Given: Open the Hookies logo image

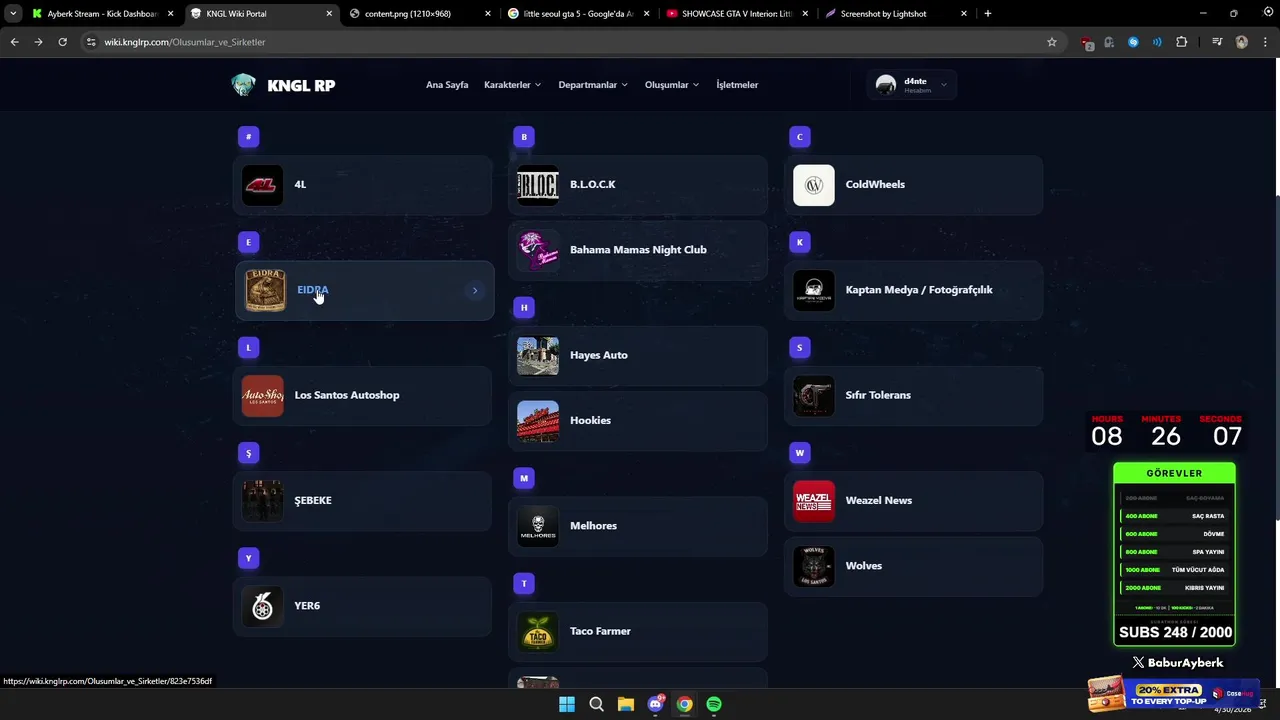Looking at the screenshot, I should 538,421.
